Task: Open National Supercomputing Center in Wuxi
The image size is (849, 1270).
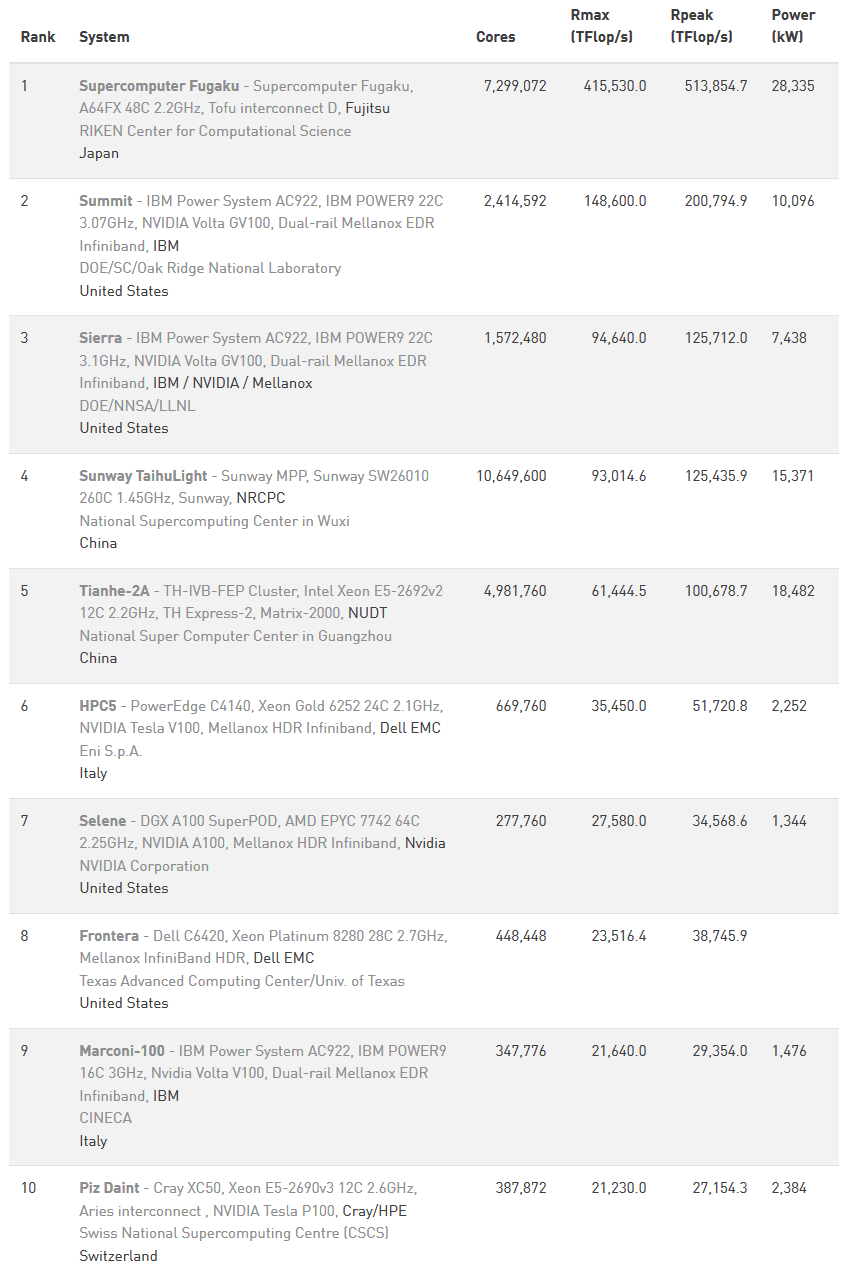Action: point(214,521)
